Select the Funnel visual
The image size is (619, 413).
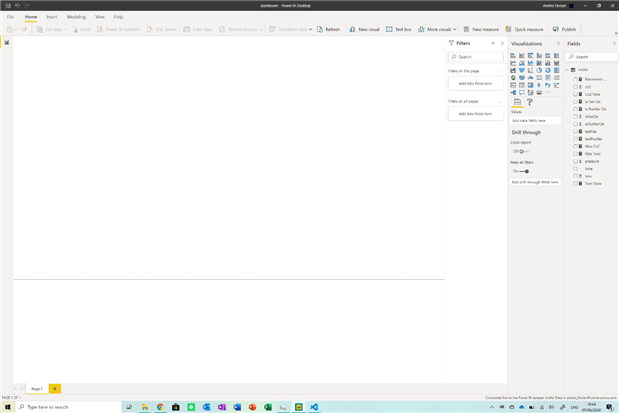click(x=521, y=70)
